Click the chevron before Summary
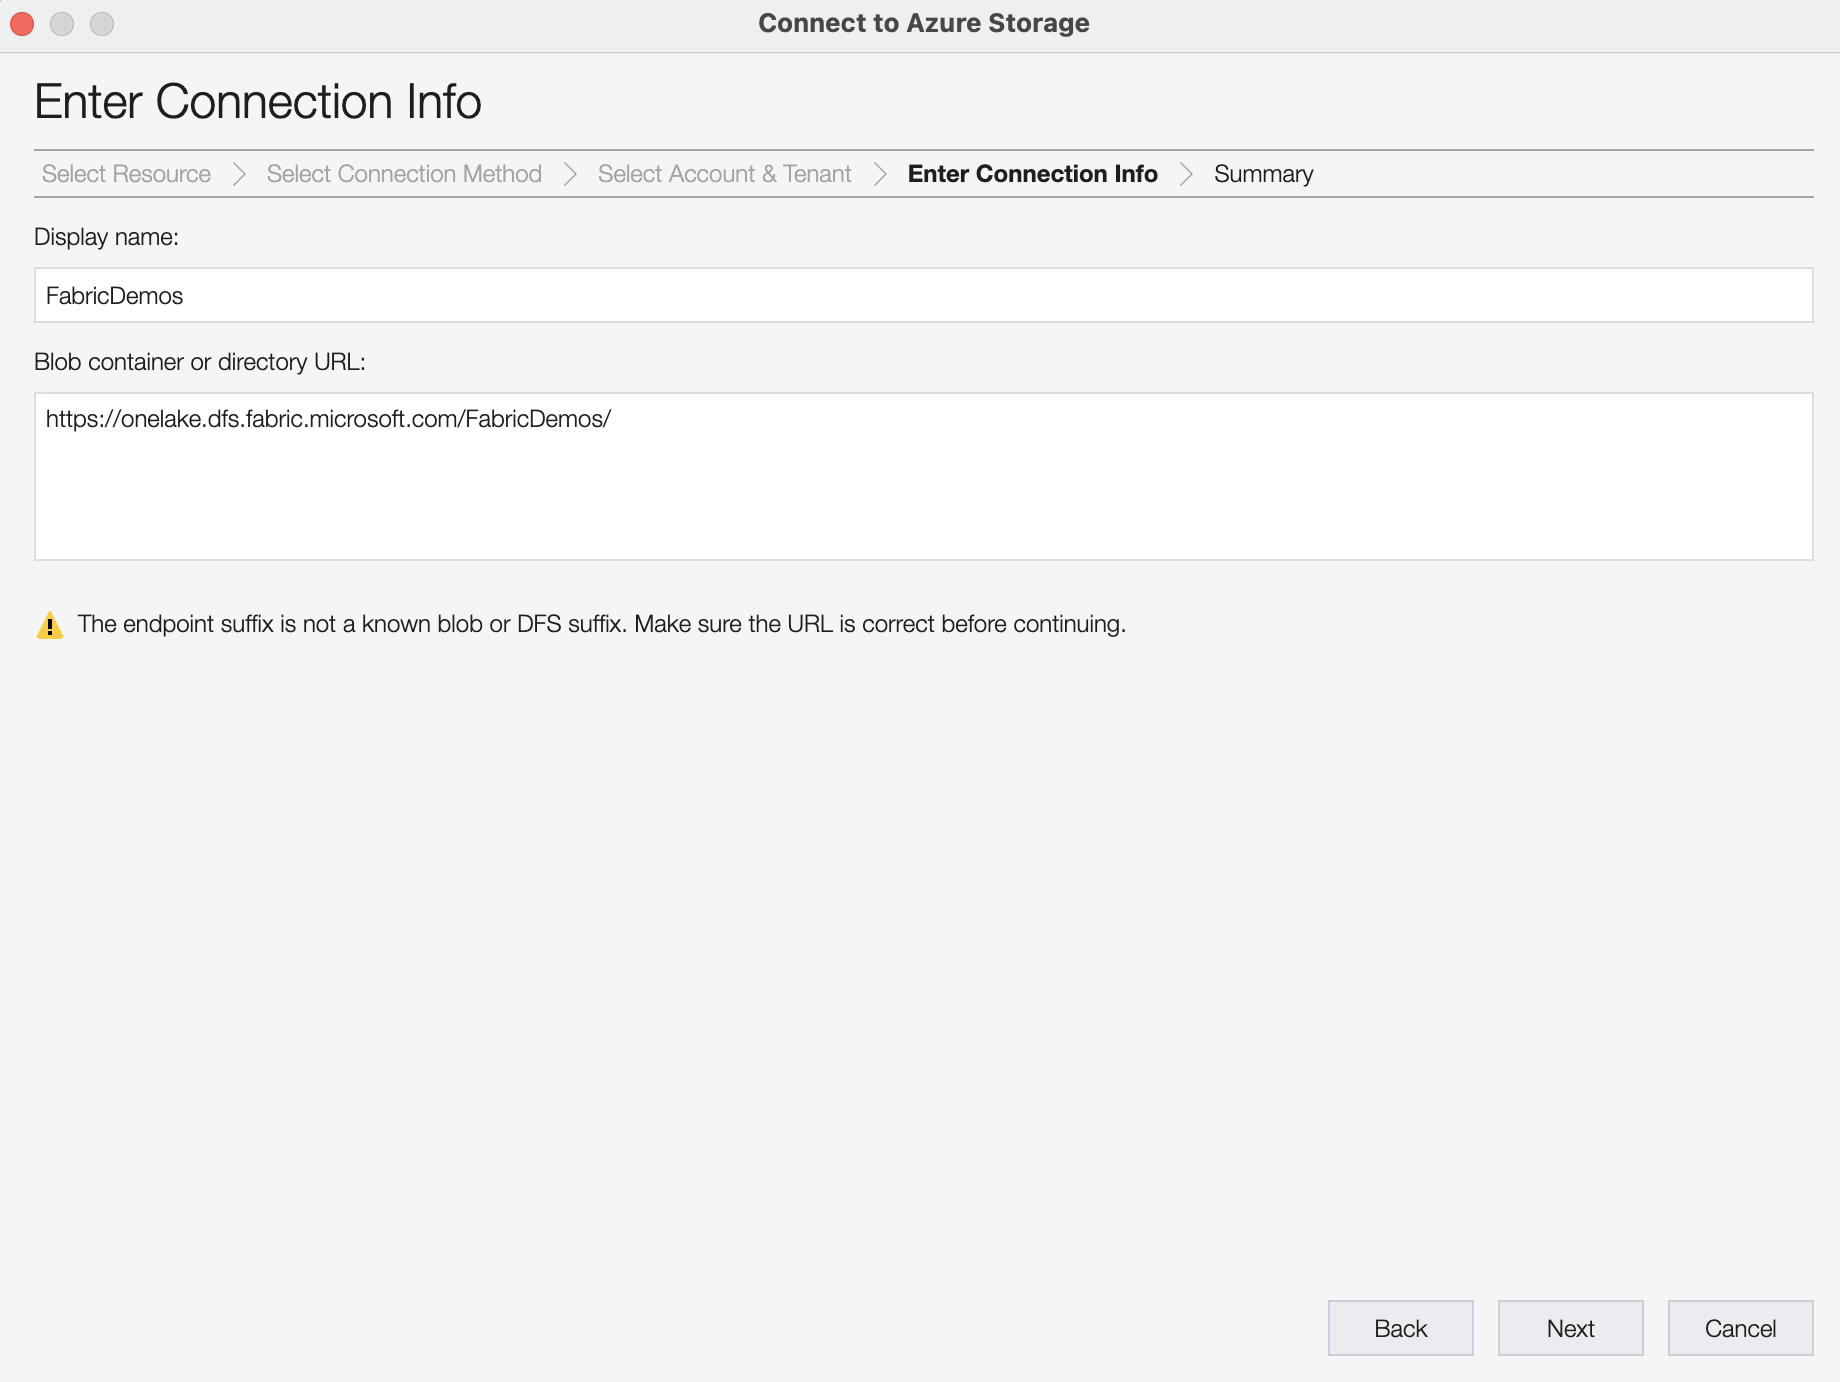This screenshot has width=1840, height=1382. (x=1188, y=173)
